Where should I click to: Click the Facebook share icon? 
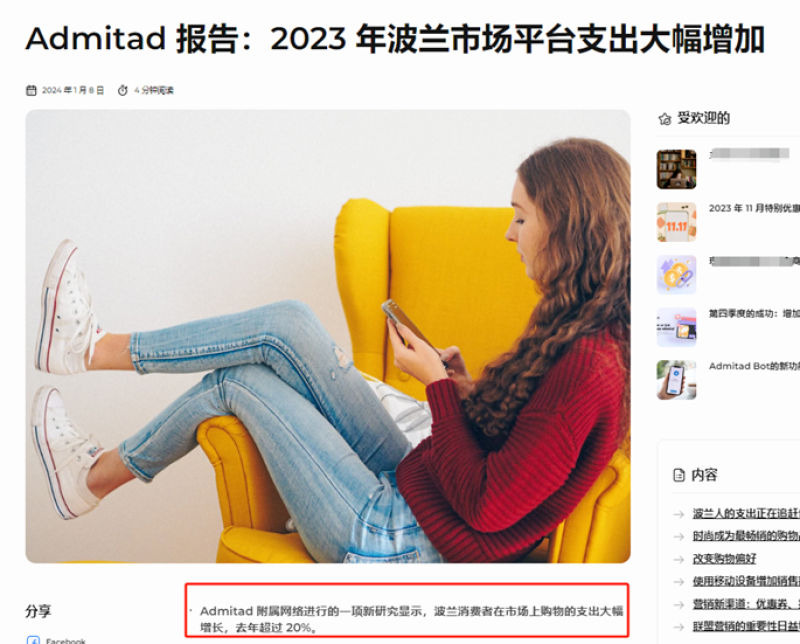coord(33,640)
